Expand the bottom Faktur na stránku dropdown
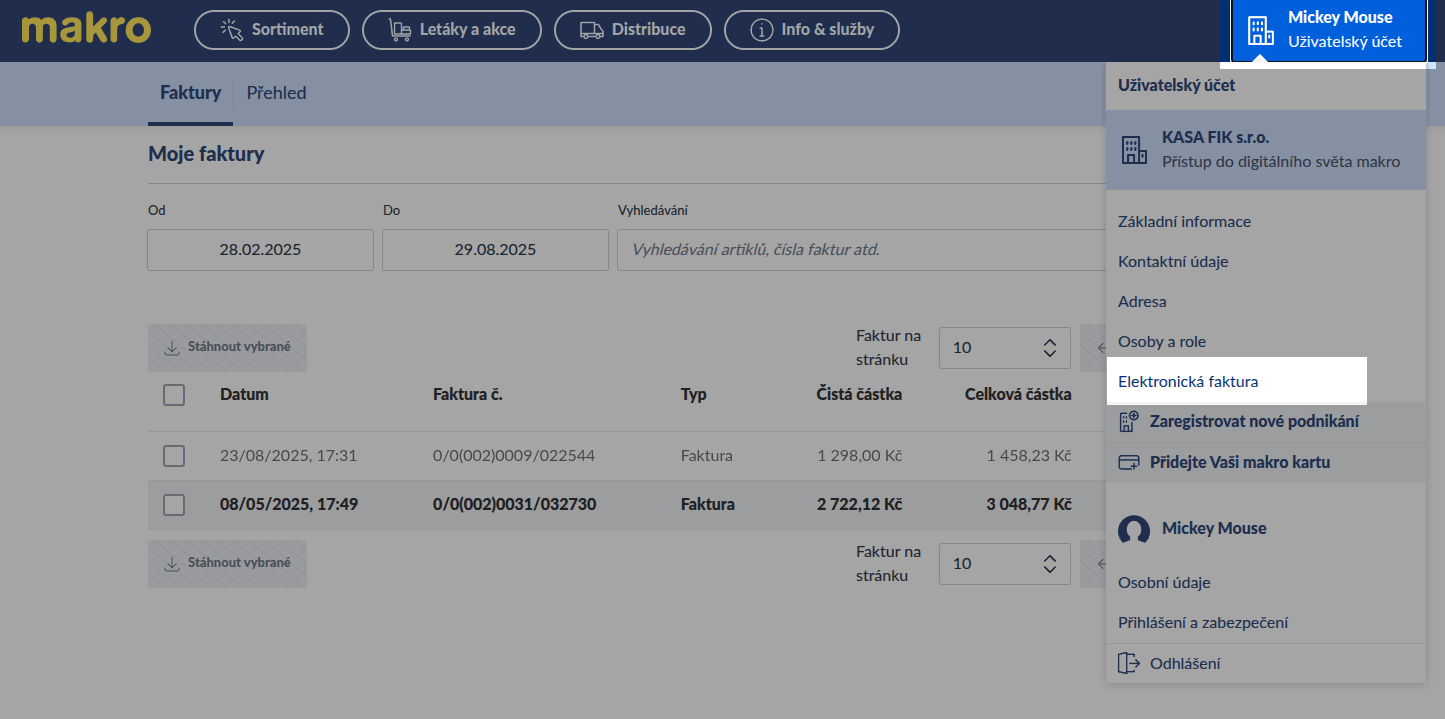 1004,564
